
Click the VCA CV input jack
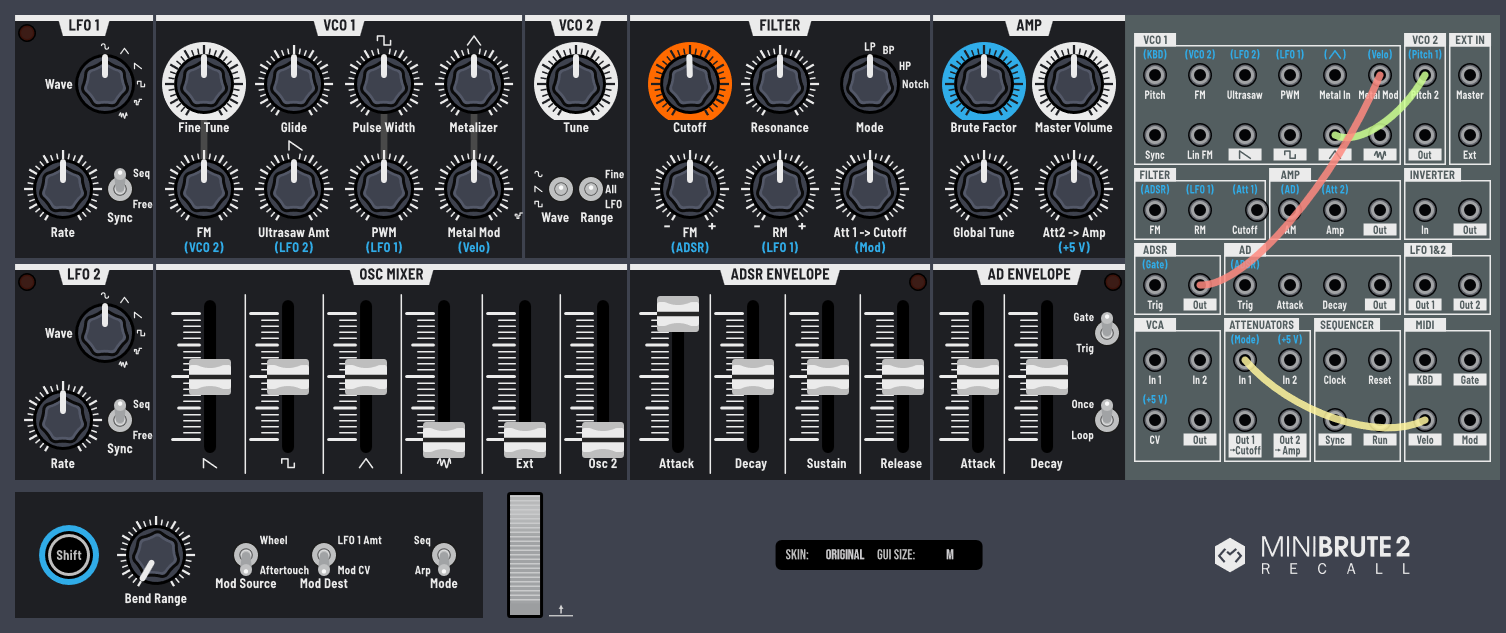click(1155, 420)
